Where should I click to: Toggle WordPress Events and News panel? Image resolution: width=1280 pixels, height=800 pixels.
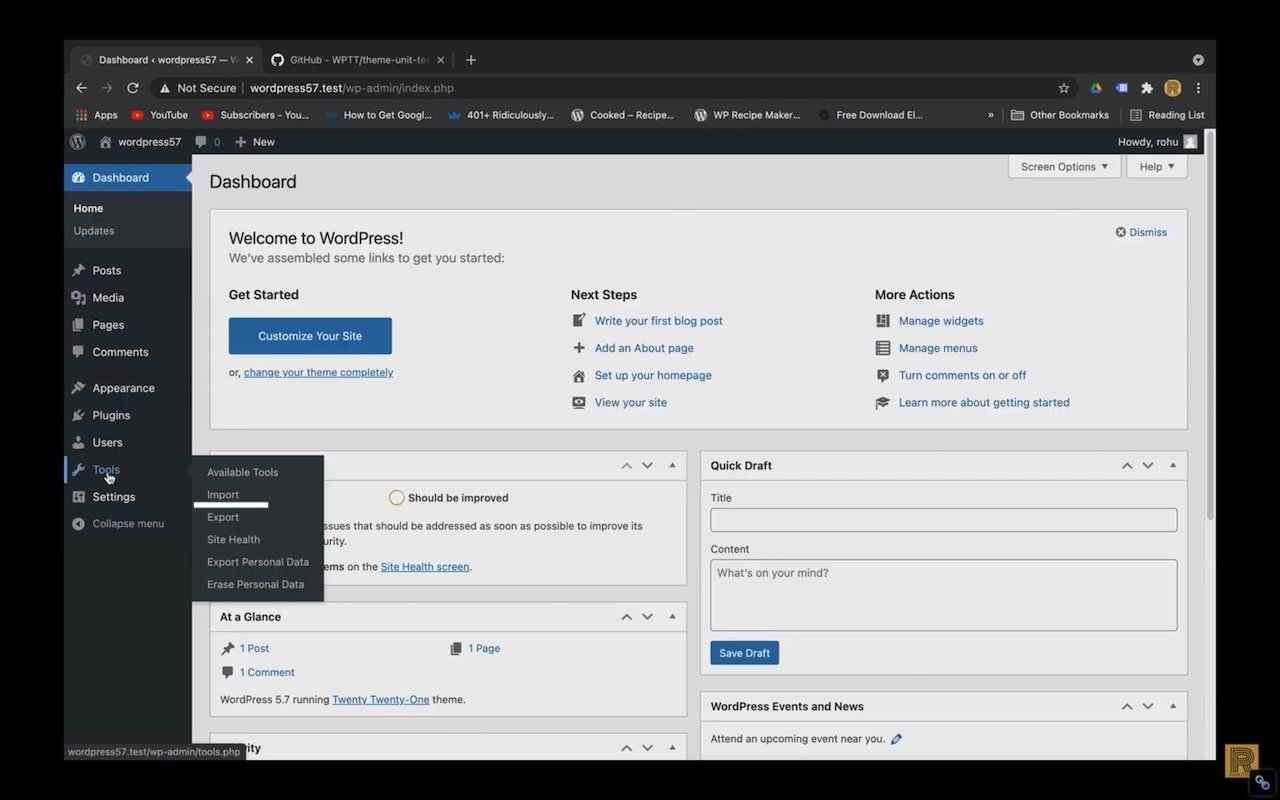click(x=1173, y=707)
